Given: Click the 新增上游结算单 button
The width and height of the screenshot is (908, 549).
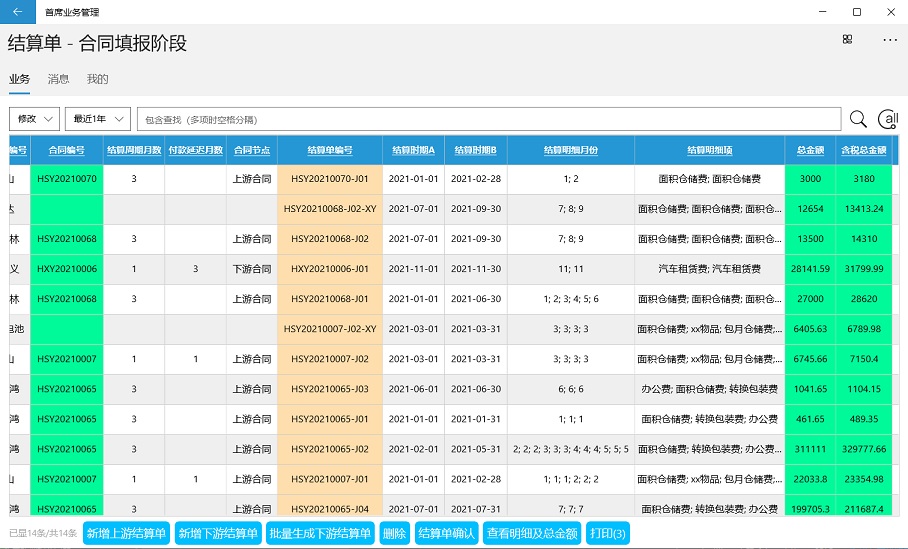Looking at the screenshot, I should click(126, 533).
